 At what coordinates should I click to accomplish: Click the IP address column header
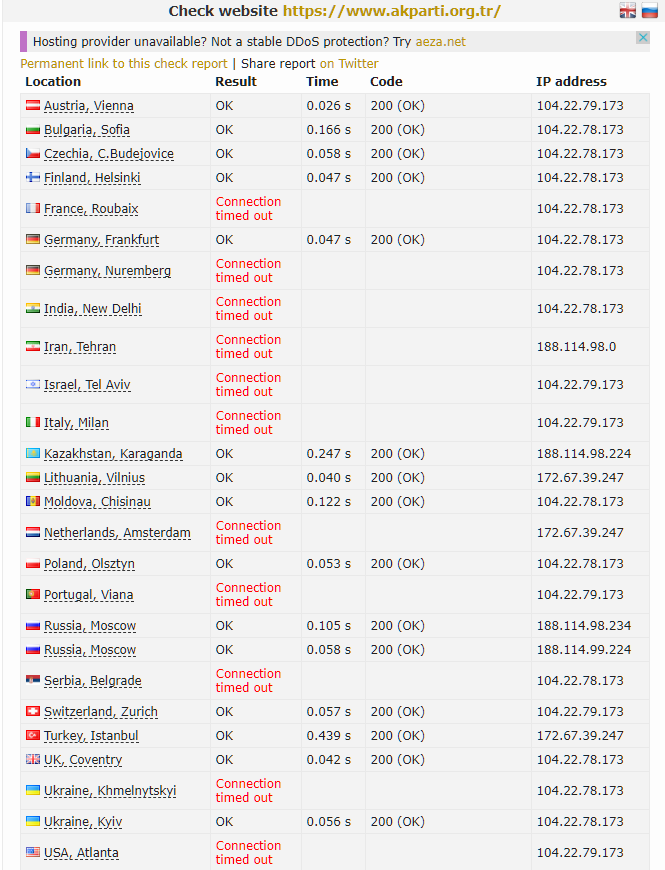571,82
